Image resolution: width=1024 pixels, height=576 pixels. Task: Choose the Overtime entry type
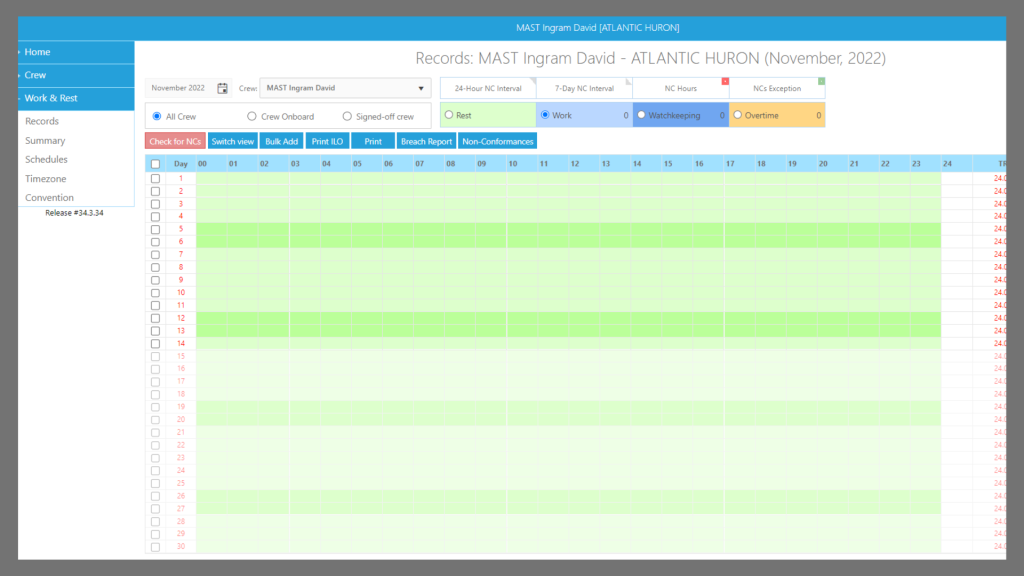coord(737,115)
